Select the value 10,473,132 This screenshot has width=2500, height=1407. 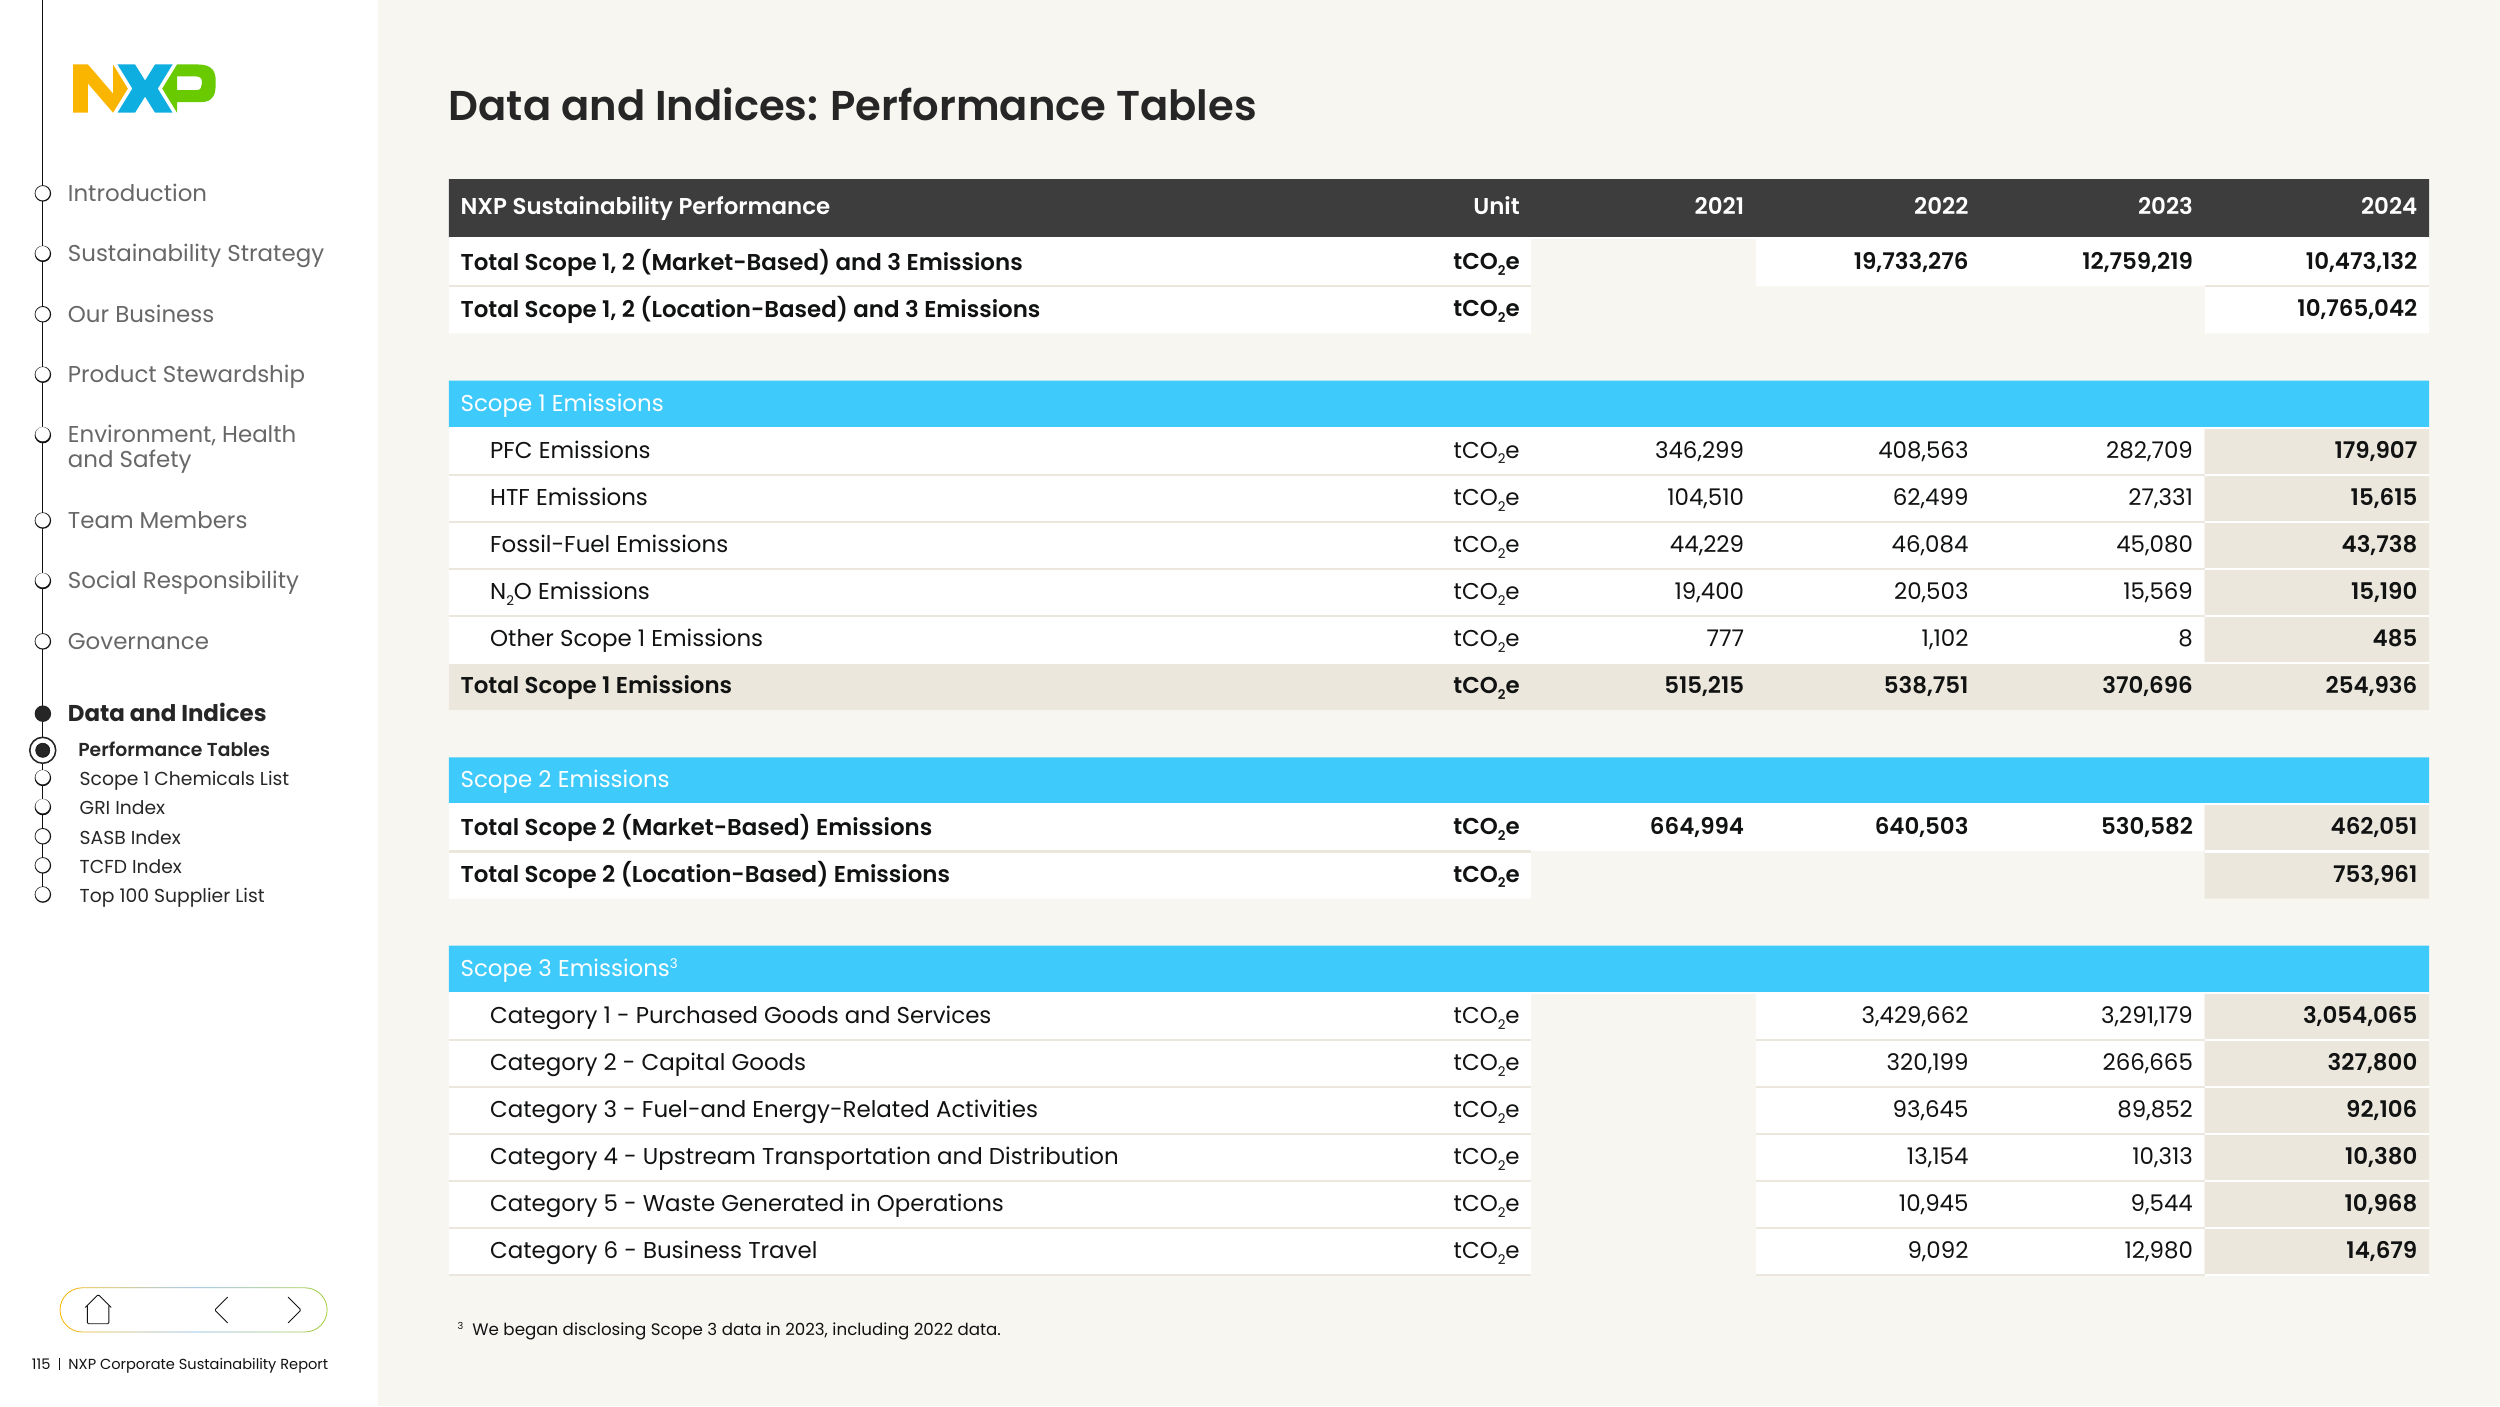(2360, 261)
